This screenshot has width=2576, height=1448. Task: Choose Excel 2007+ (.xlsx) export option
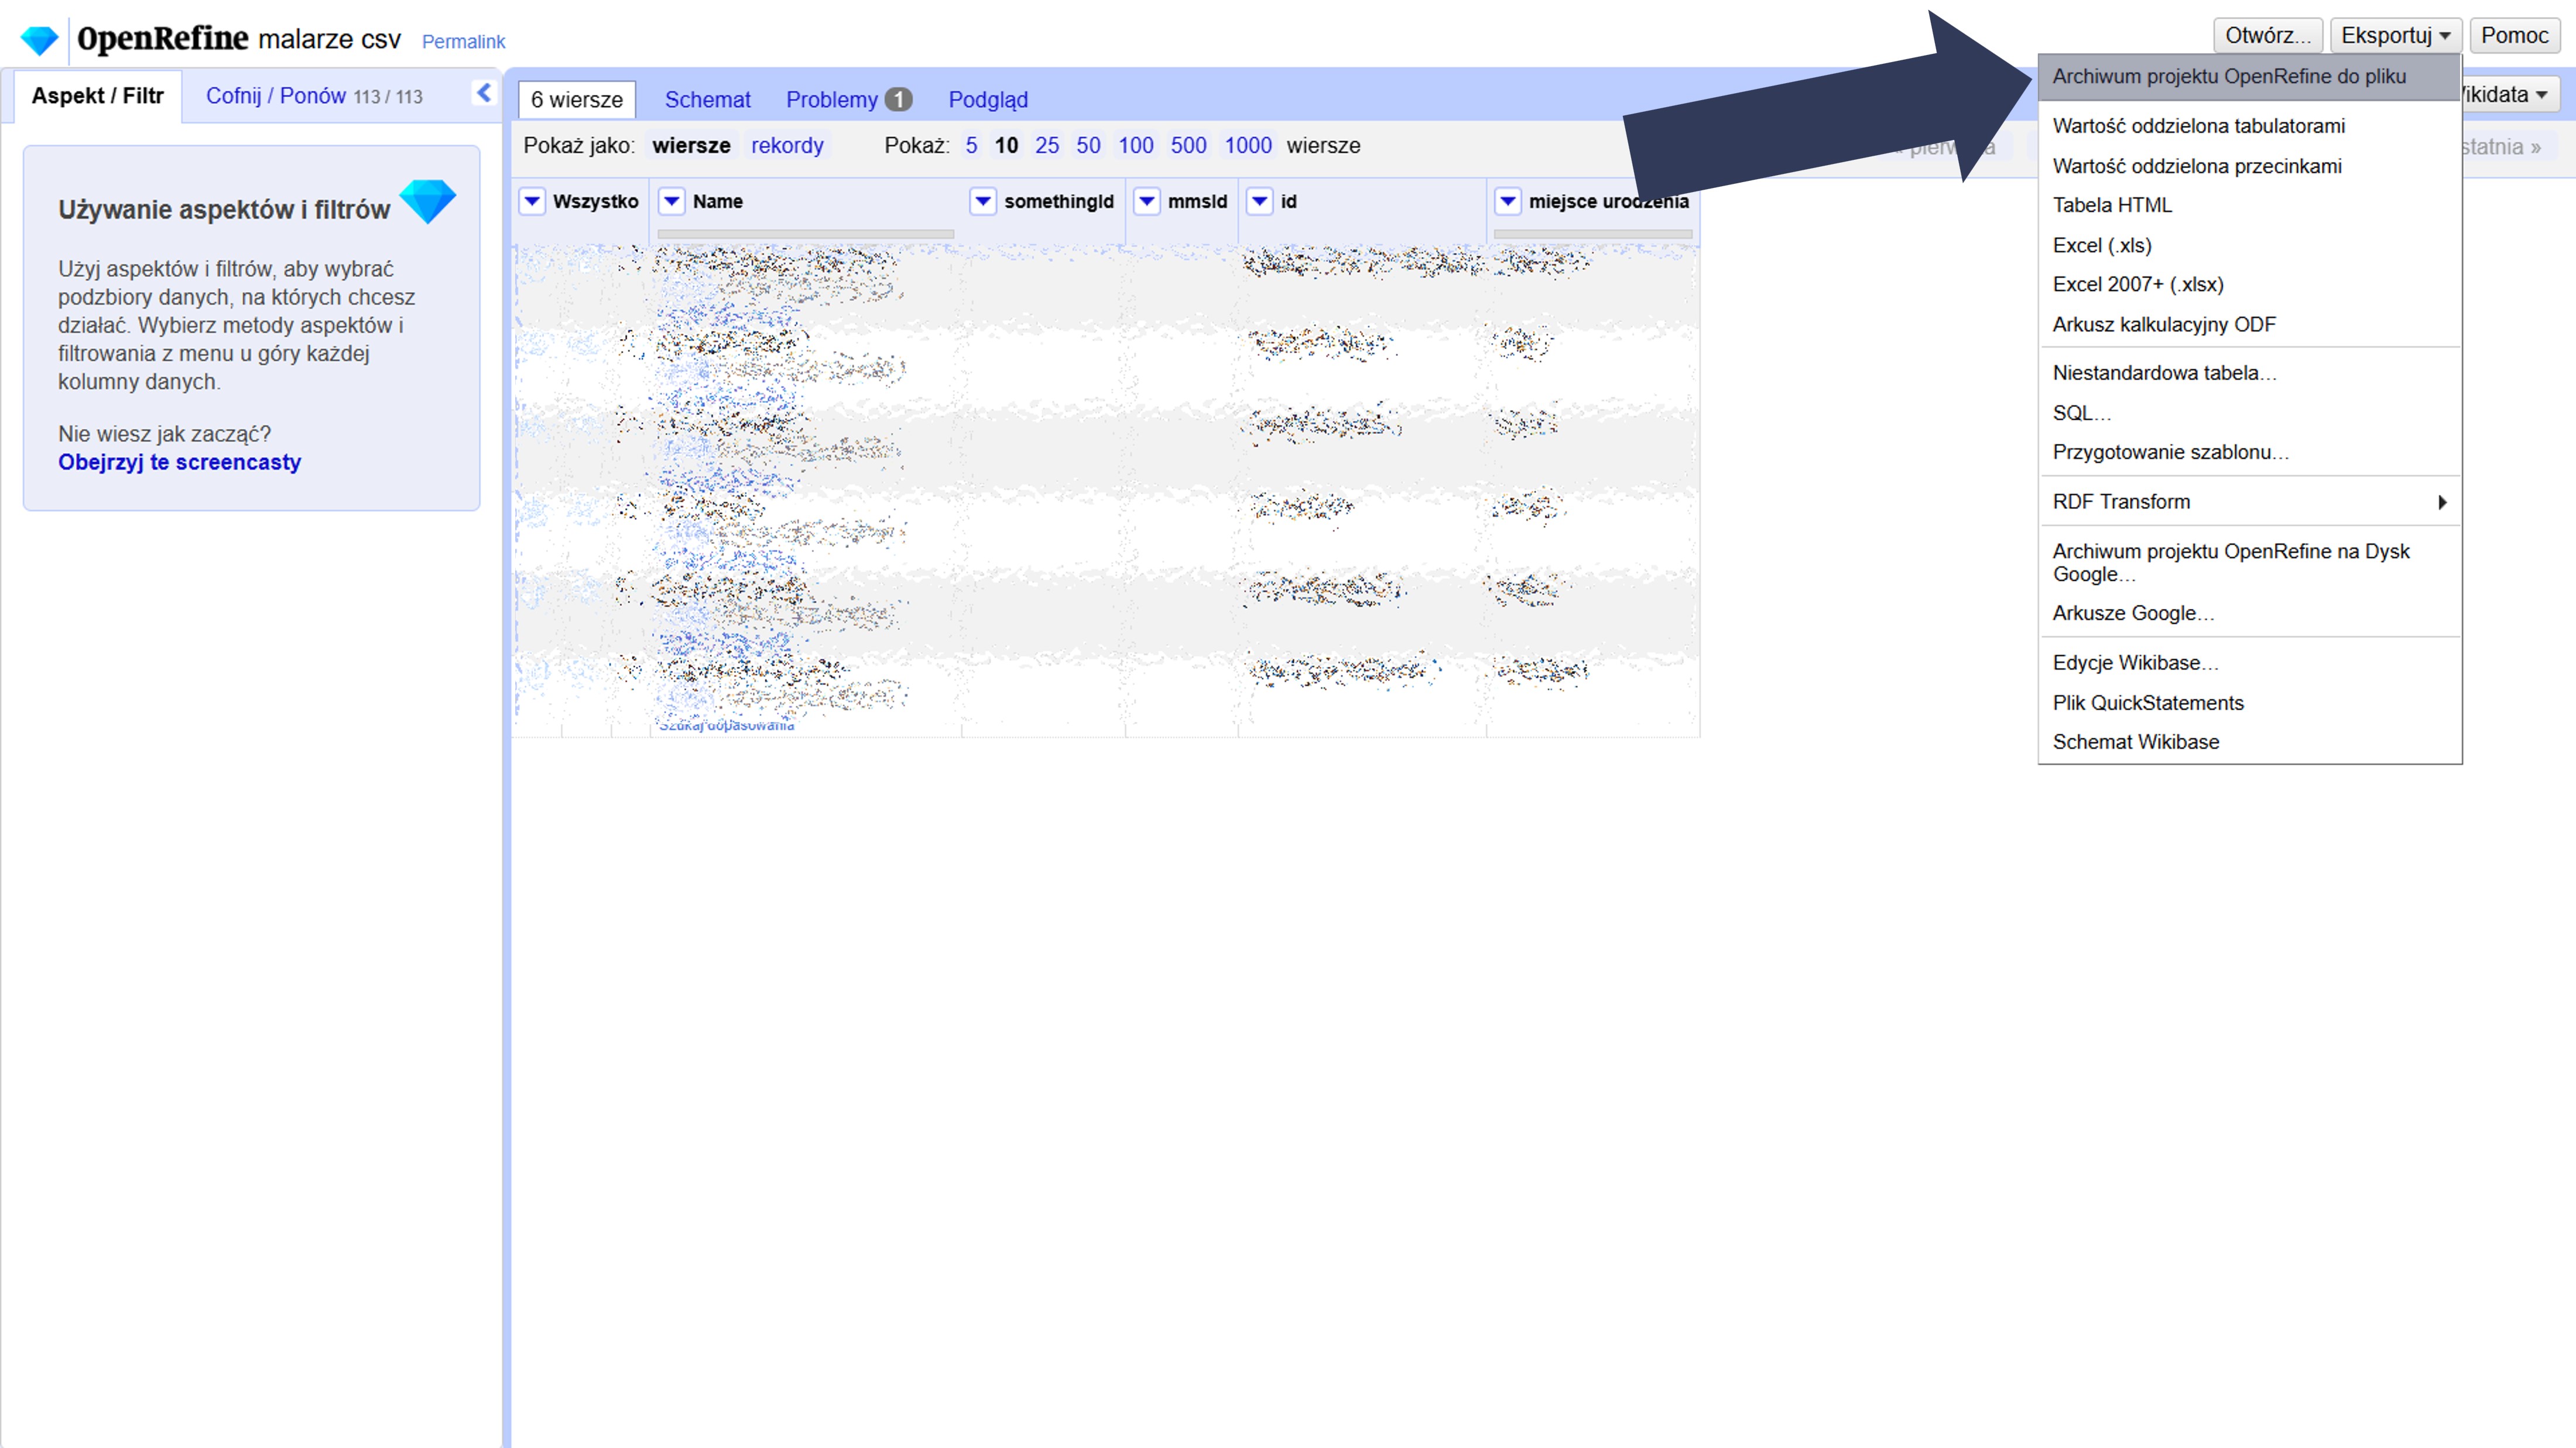point(2138,285)
